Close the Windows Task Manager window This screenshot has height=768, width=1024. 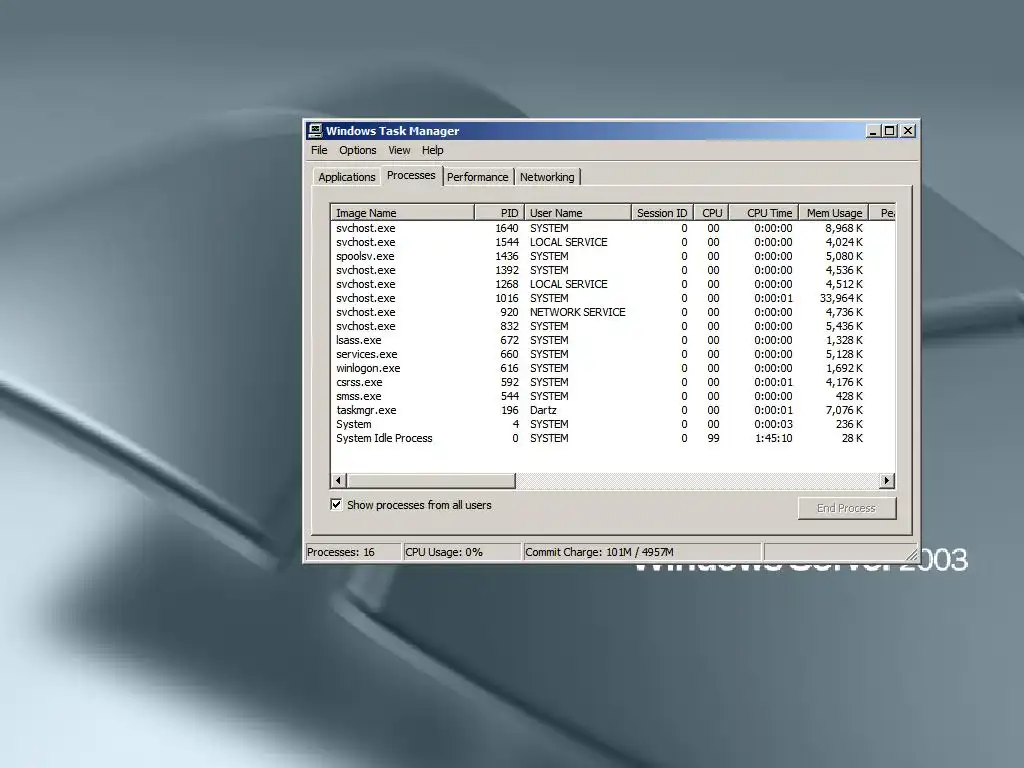[908, 131]
